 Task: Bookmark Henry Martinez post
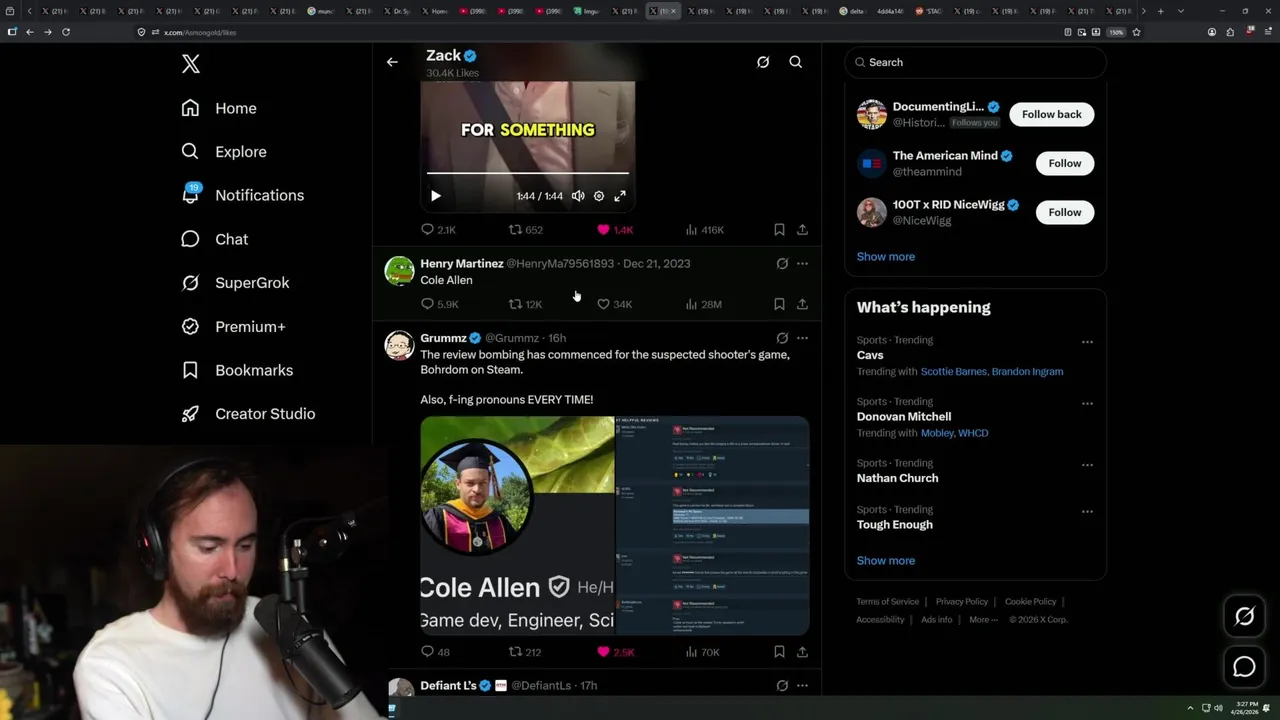click(779, 304)
